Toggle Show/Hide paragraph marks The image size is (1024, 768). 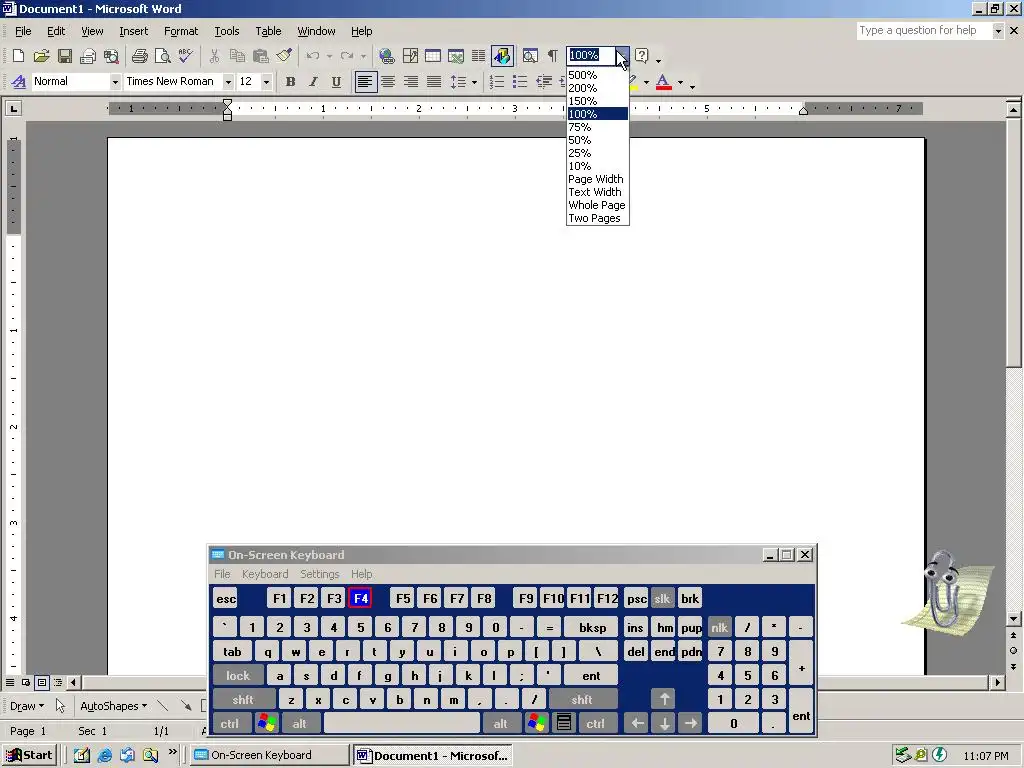click(553, 56)
